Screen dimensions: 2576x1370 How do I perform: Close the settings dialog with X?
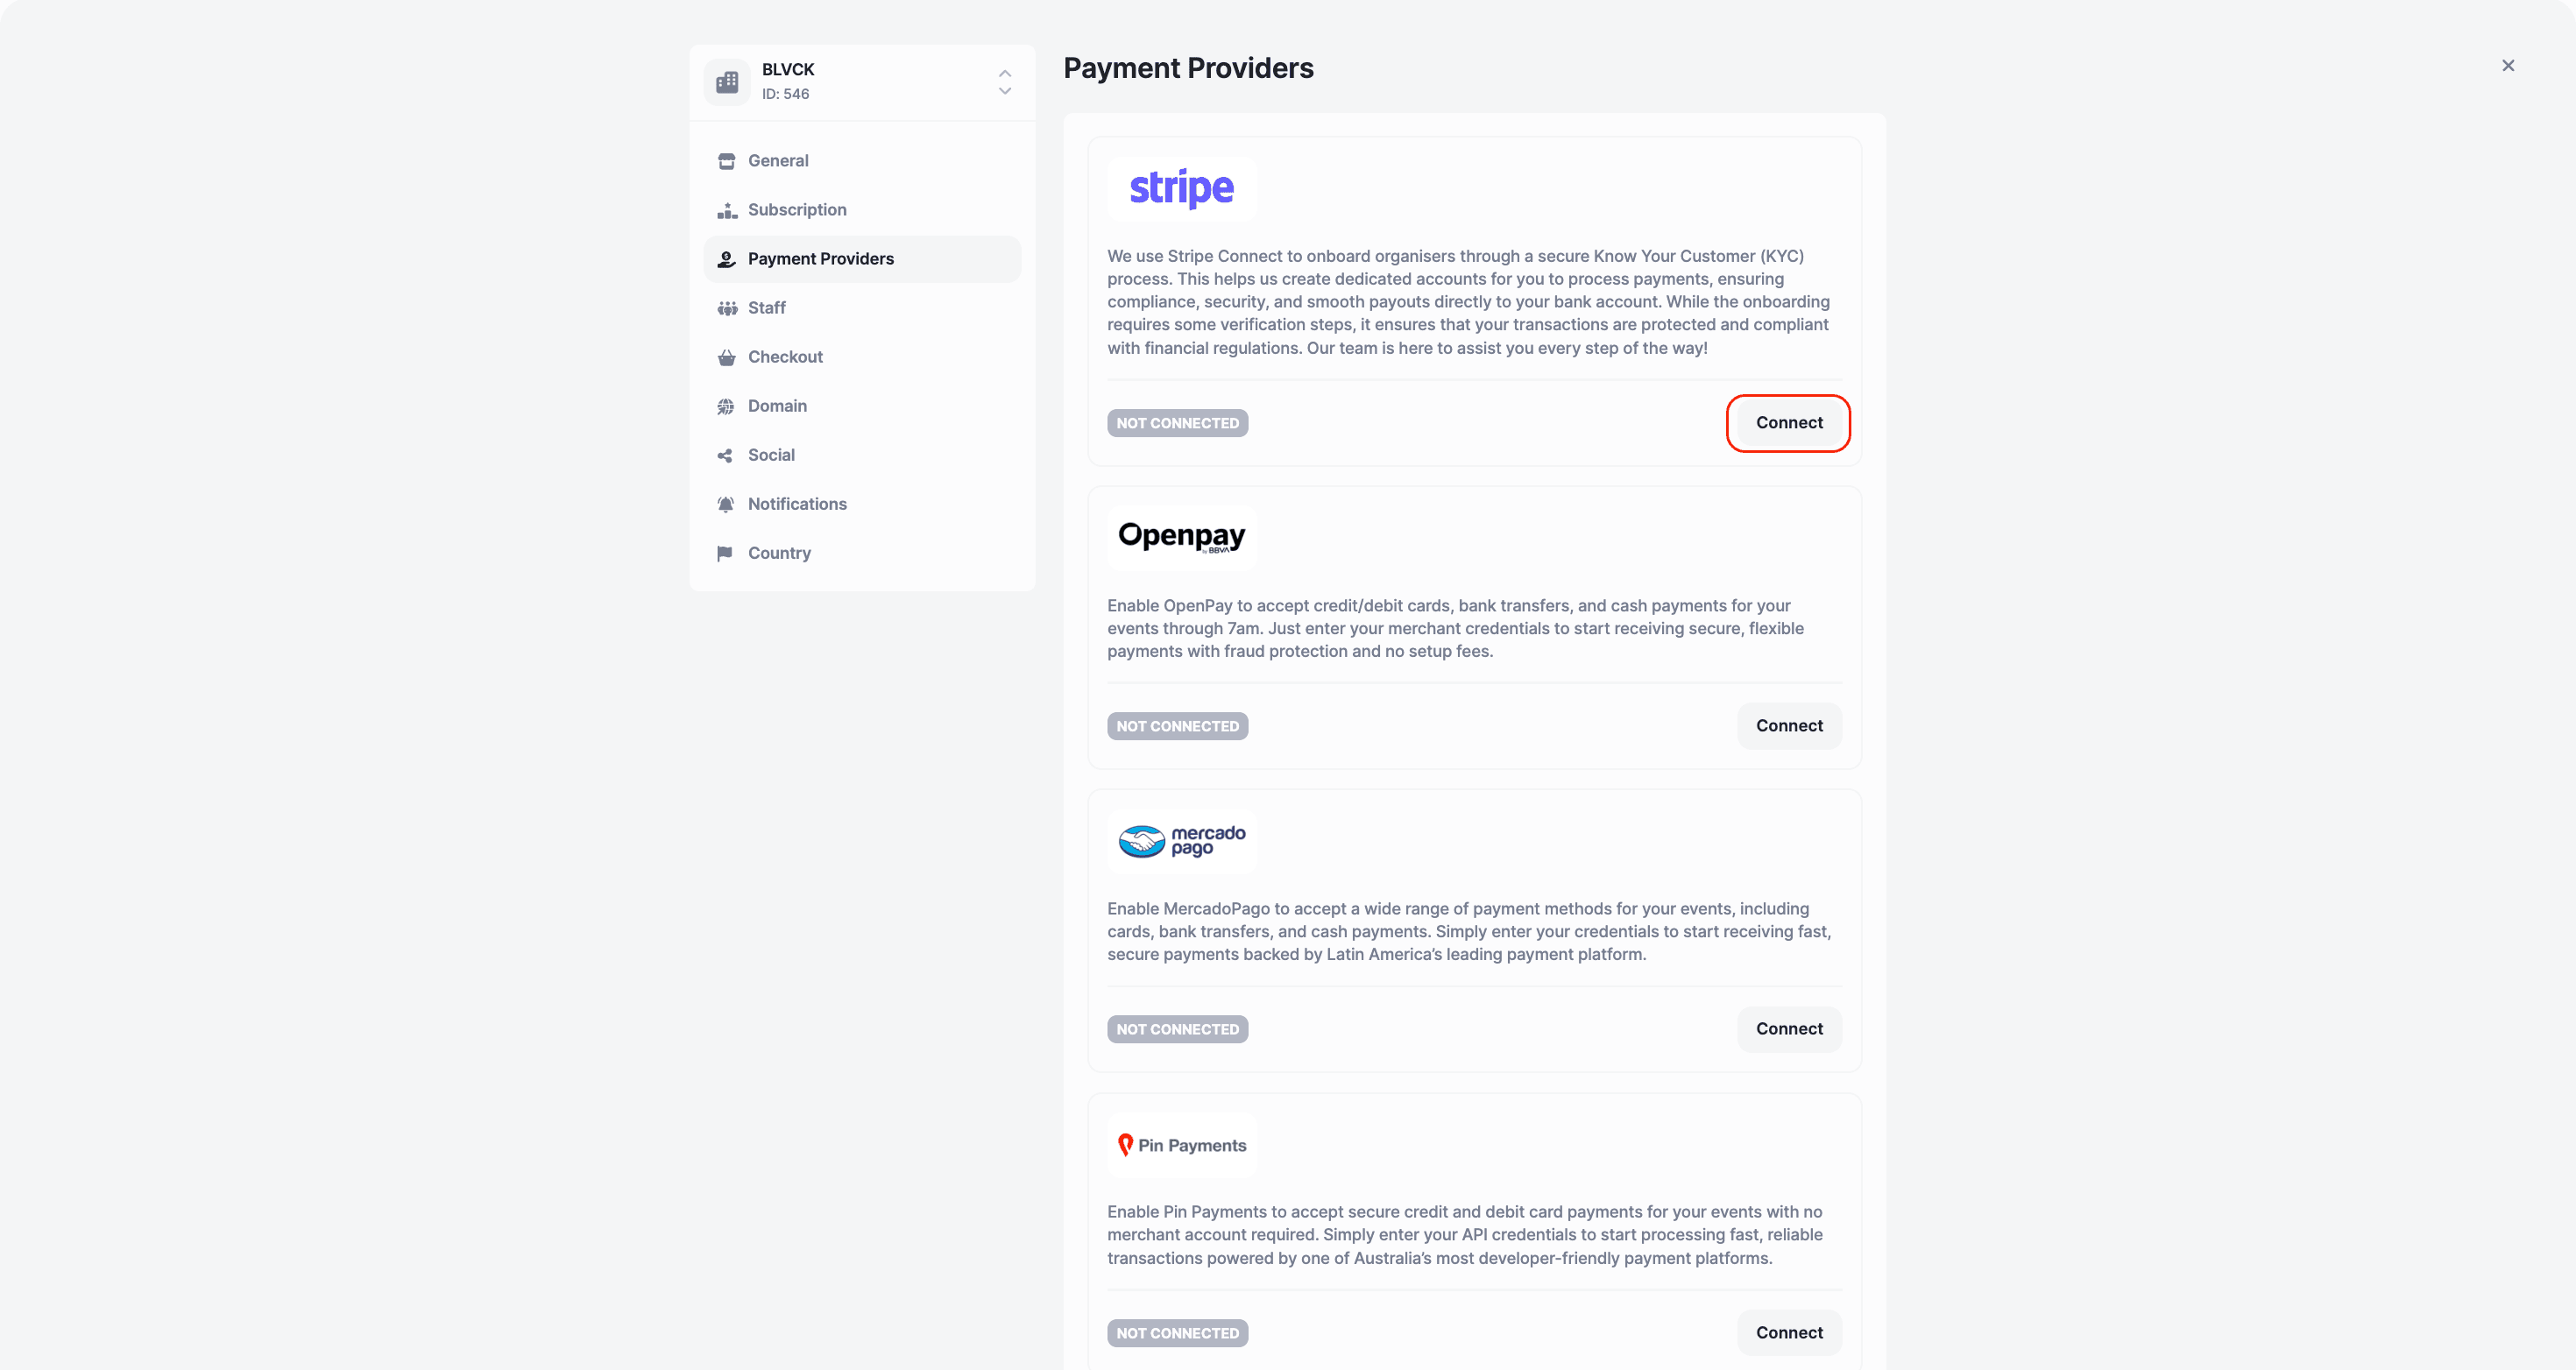click(2507, 66)
